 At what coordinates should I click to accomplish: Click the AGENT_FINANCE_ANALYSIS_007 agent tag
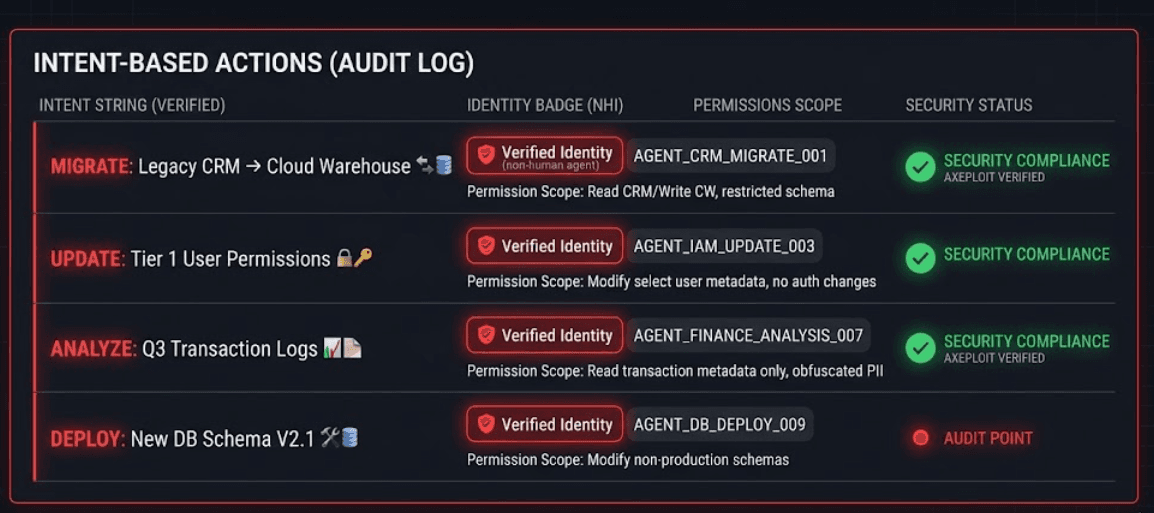tap(748, 336)
